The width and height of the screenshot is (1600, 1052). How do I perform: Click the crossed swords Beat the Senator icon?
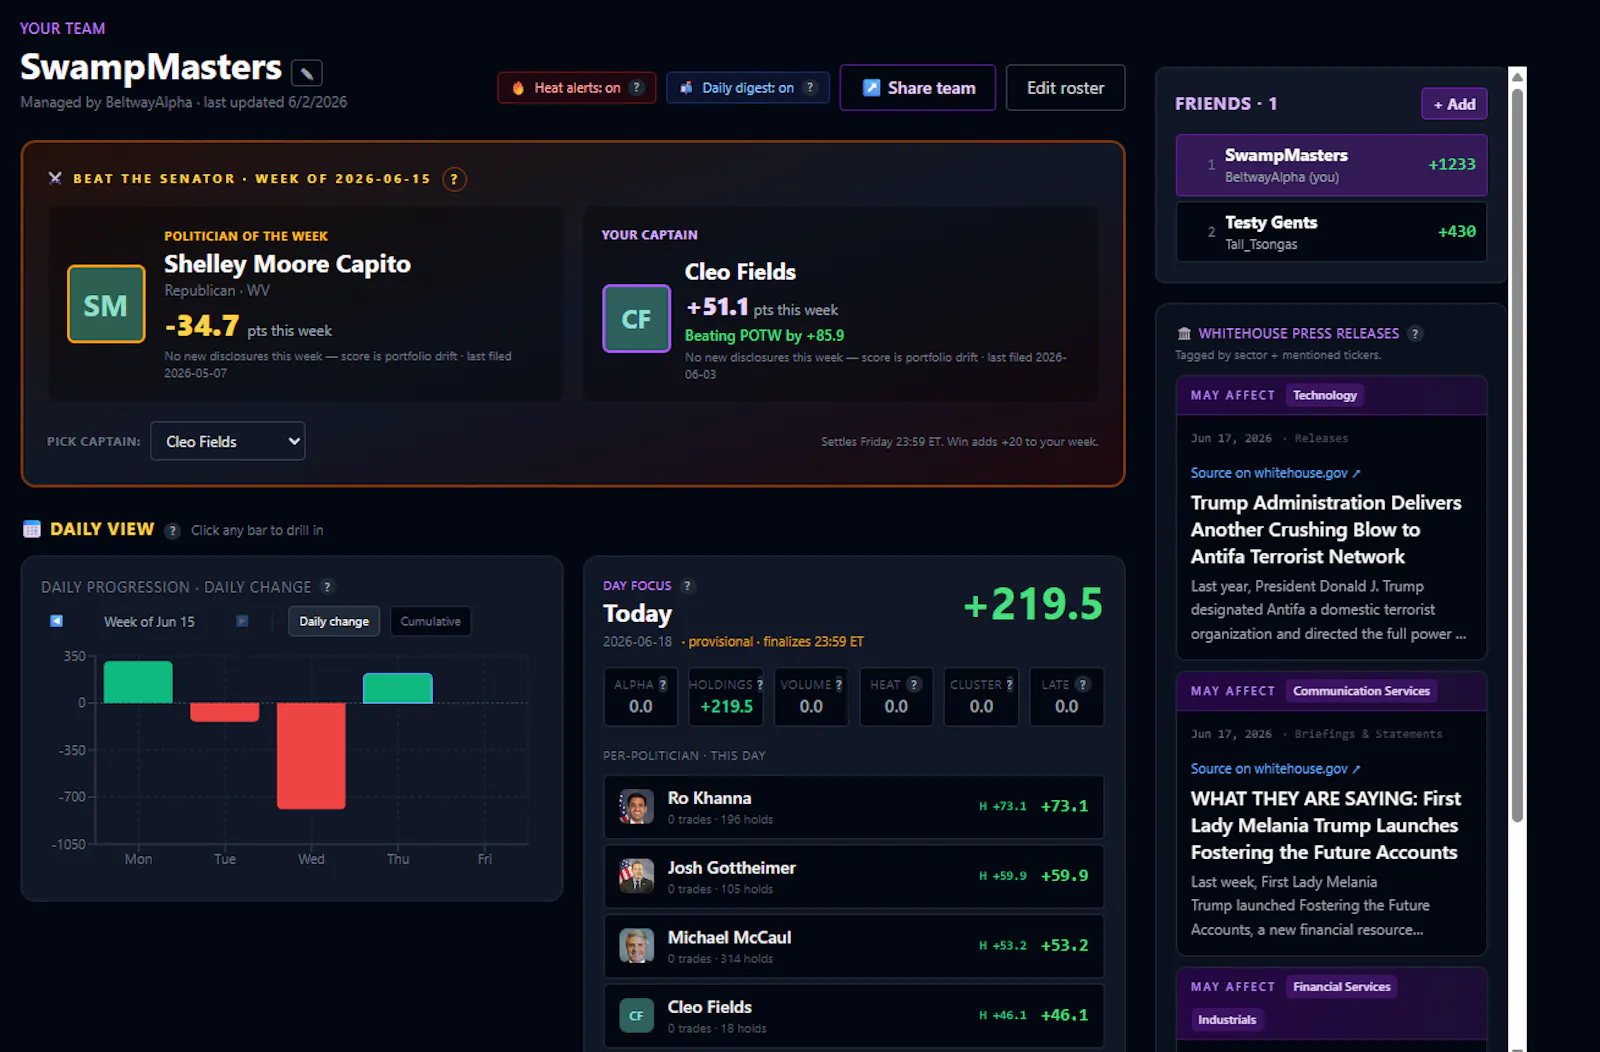tap(55, 178)
